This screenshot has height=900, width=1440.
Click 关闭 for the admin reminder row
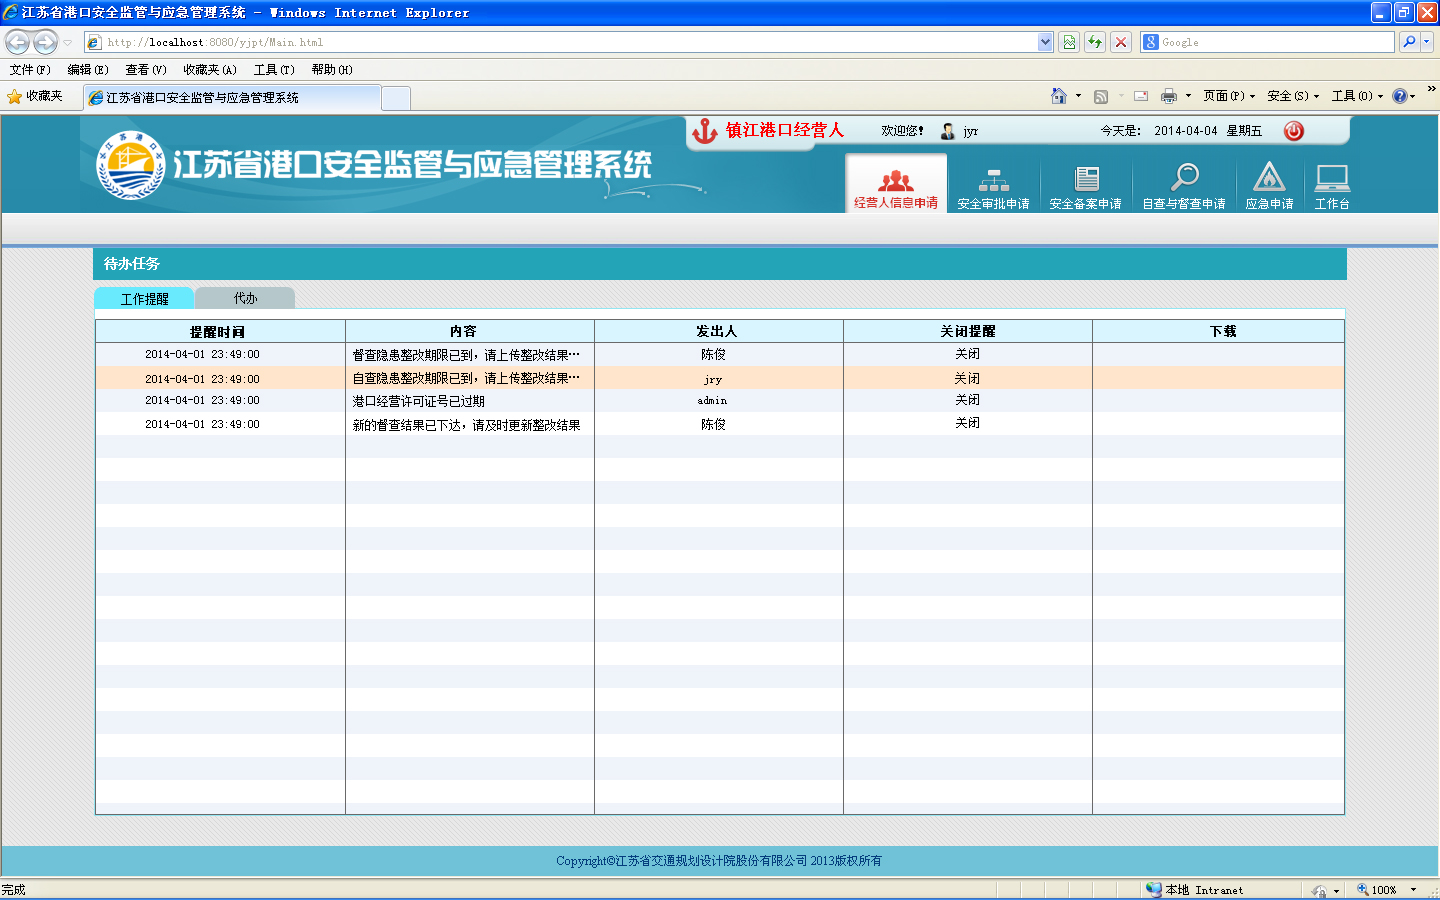[967, 400]
